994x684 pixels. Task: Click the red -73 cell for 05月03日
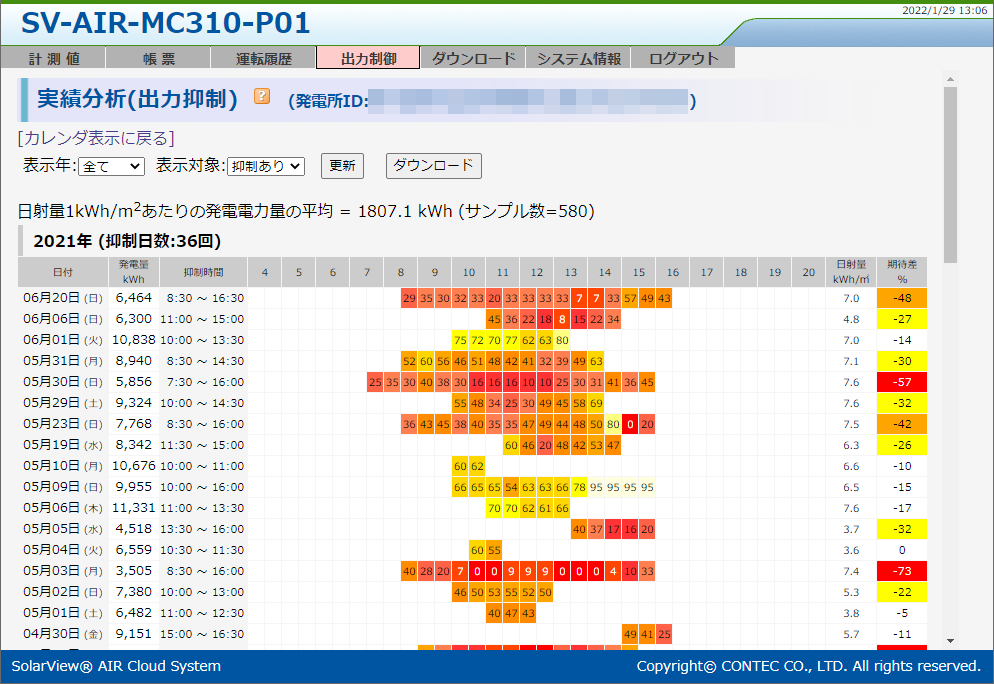[901, 571]
